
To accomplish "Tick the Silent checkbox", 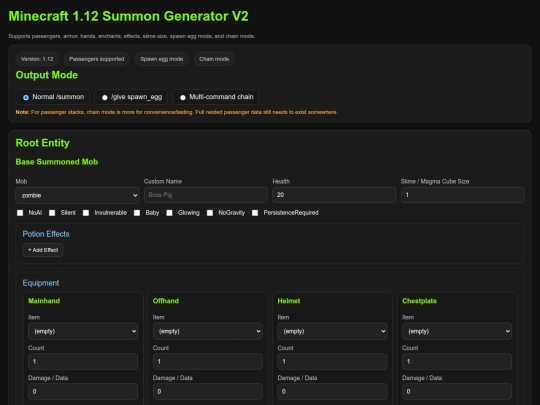I will [x=52, y=213].
